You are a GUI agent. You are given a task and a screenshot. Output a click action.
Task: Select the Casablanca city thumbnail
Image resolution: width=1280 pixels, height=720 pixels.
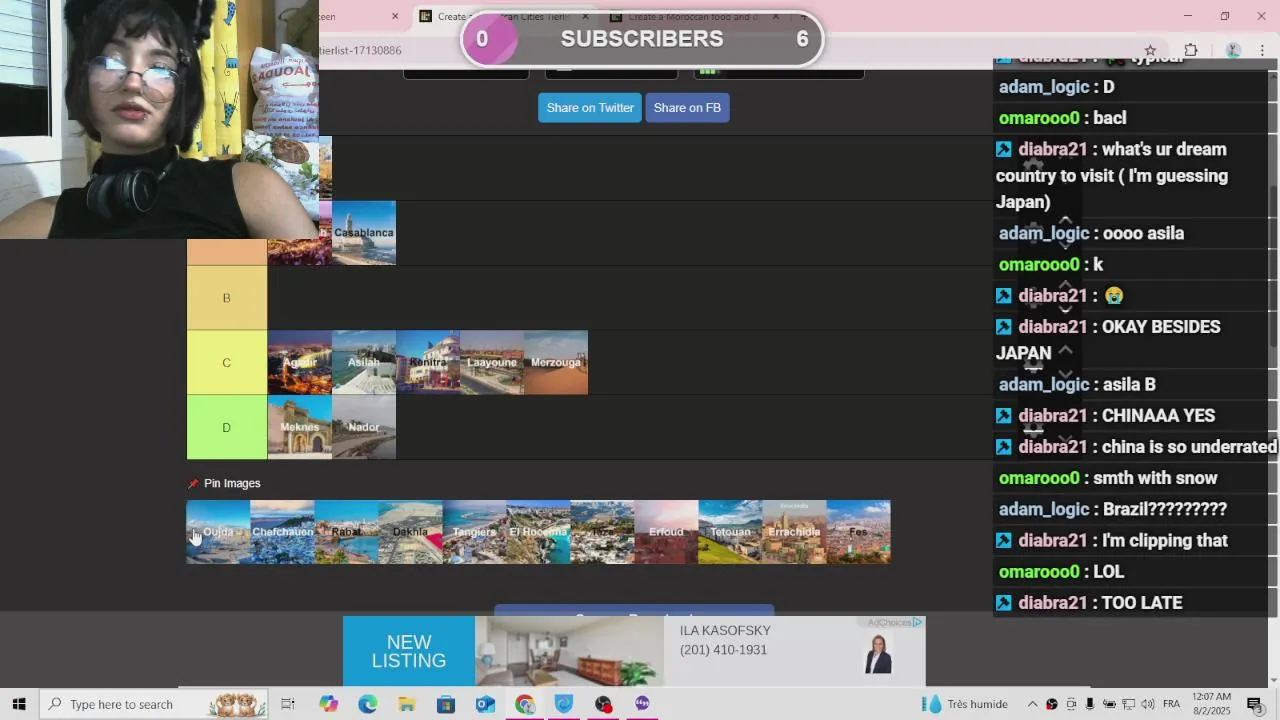364,233
